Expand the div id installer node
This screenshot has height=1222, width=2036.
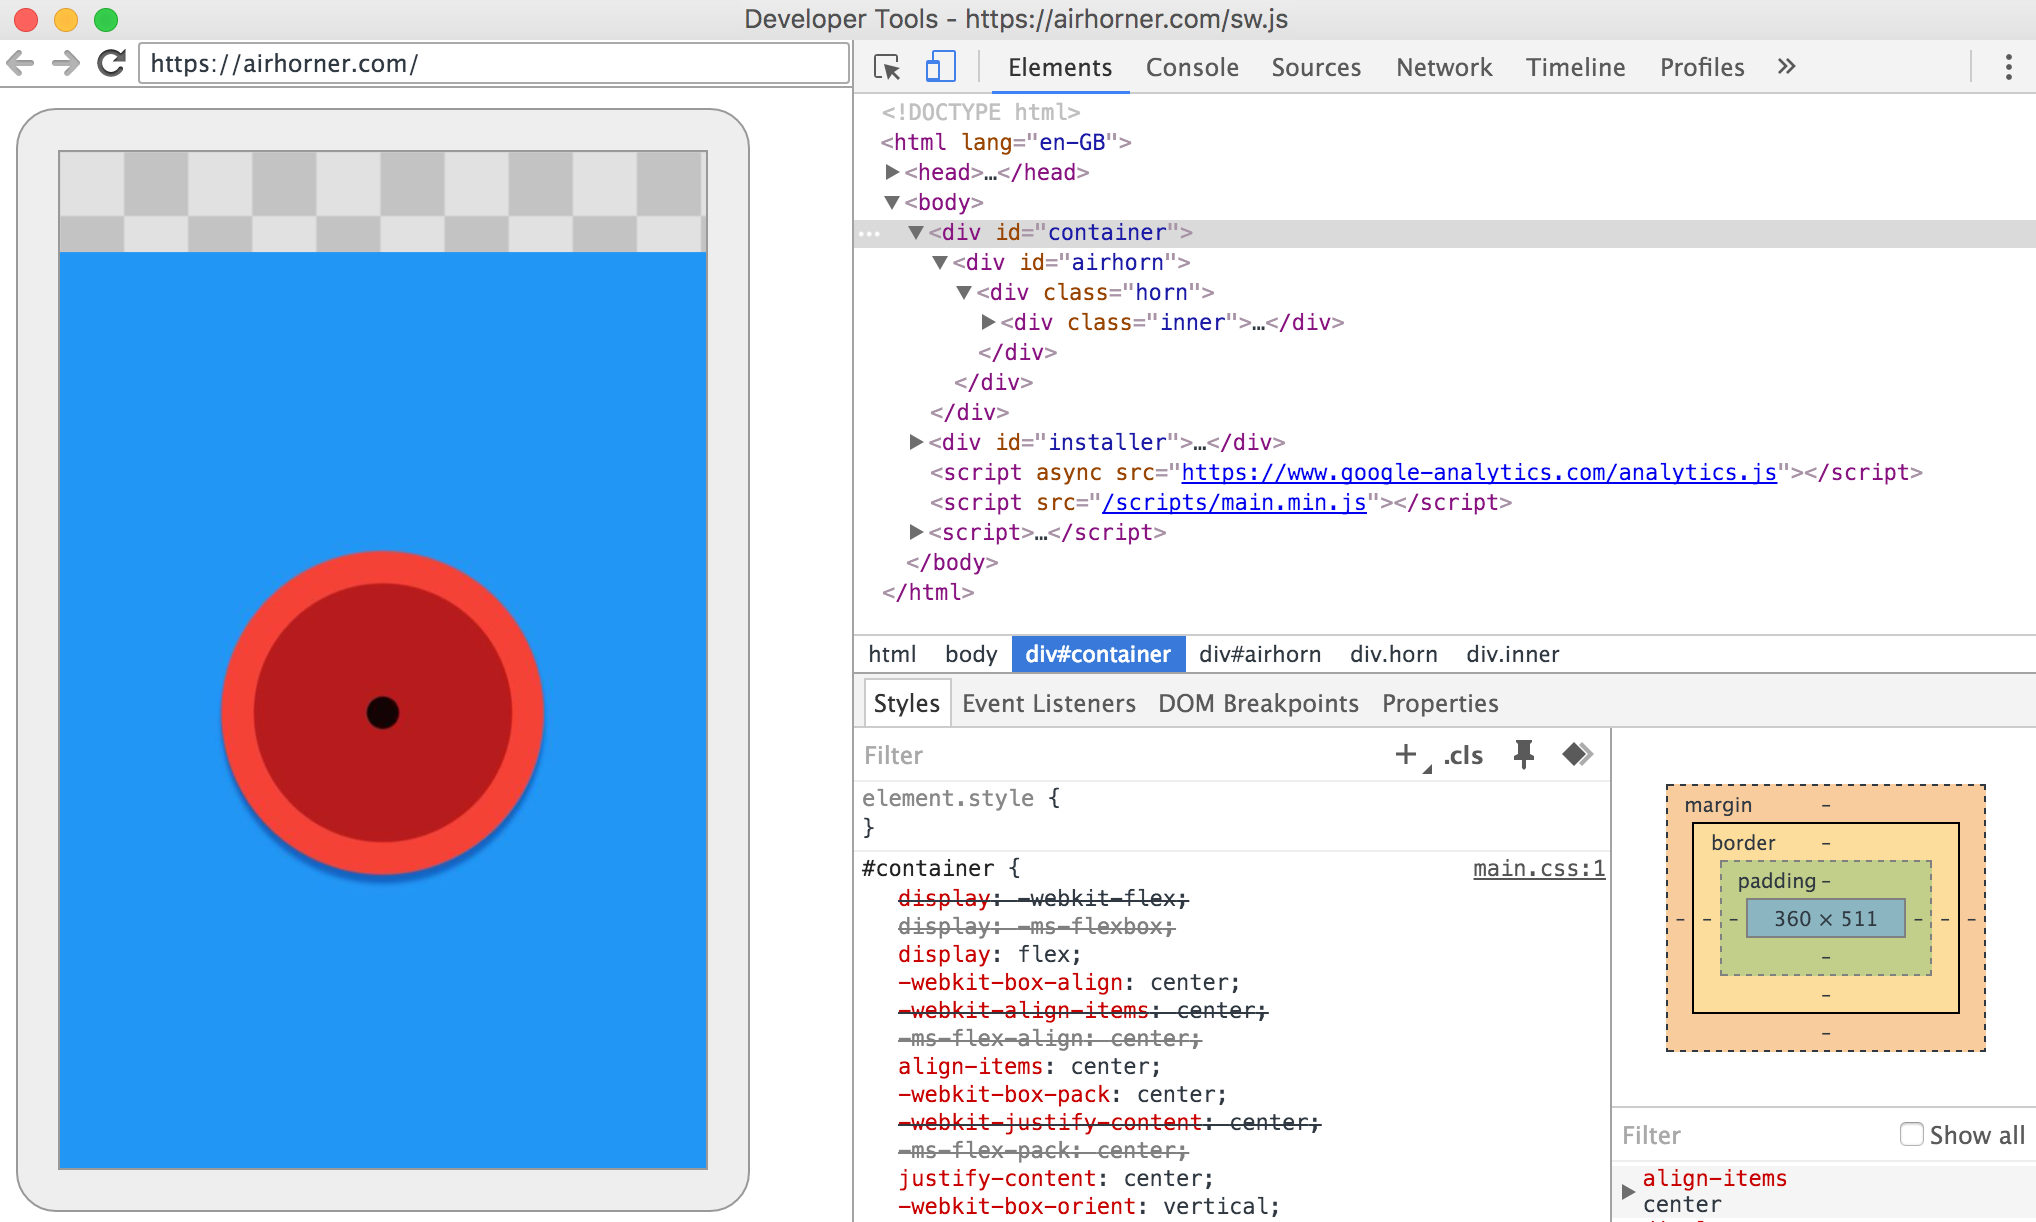click(x=916, y=442)
